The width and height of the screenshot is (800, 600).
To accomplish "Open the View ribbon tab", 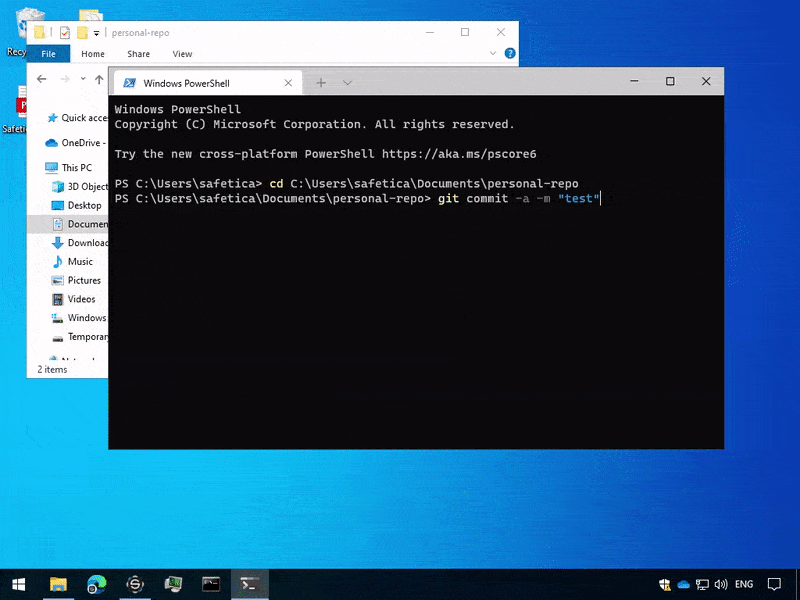I will tap(182, 54).
